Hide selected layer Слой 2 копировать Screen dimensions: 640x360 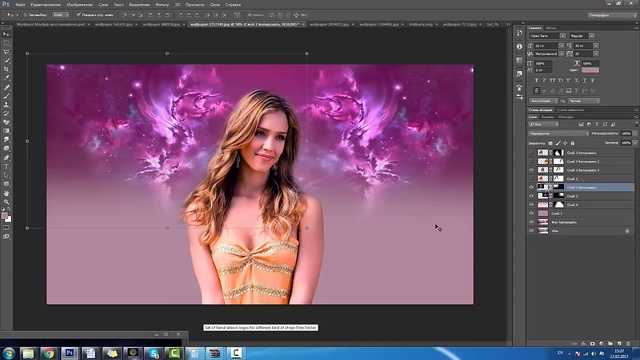[x=531, y=187]
